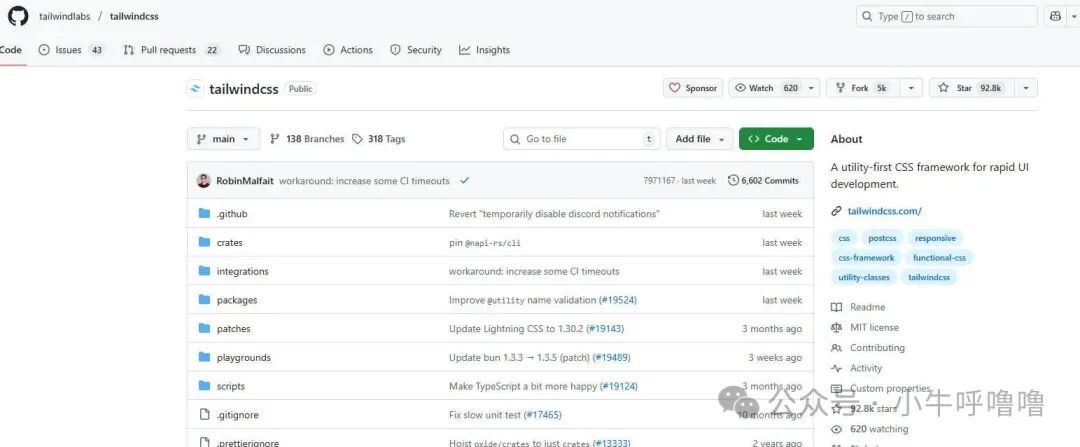Expand the Fork options dropdown arrow
The width and height of the screenshot is (1080, 447).
[x=911, y=88]
